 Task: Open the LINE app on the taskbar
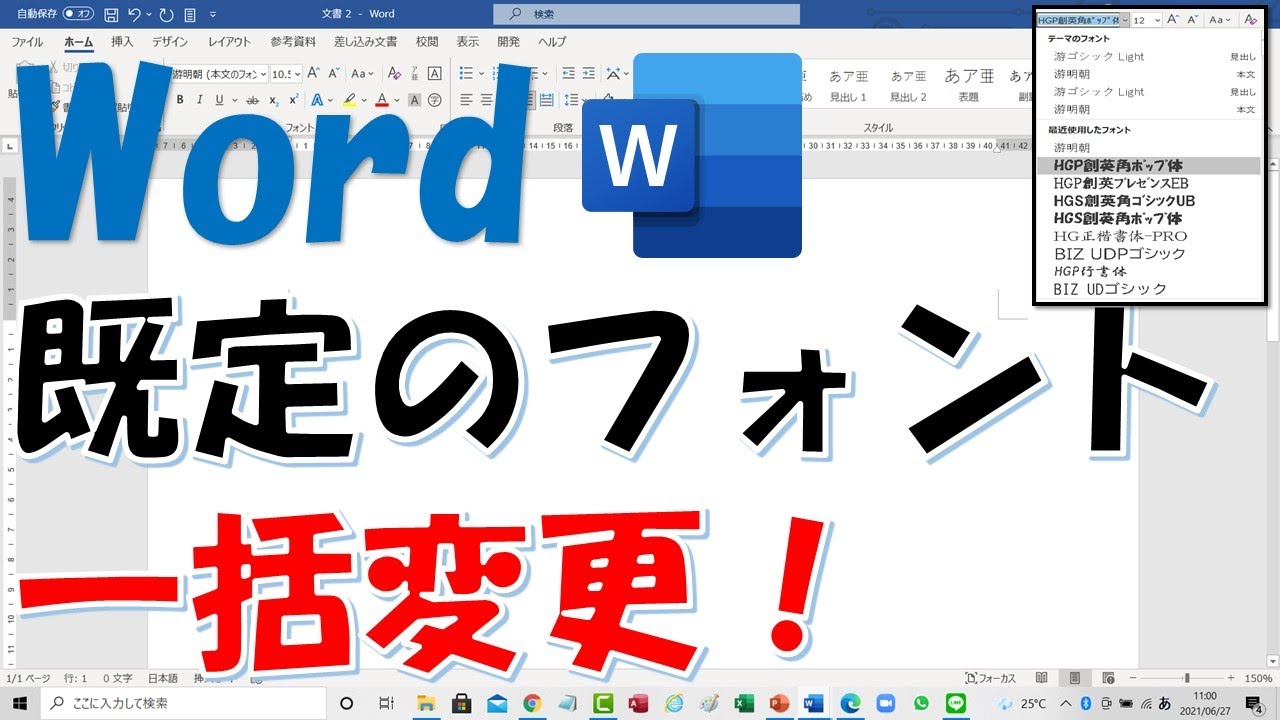(955, 703)
